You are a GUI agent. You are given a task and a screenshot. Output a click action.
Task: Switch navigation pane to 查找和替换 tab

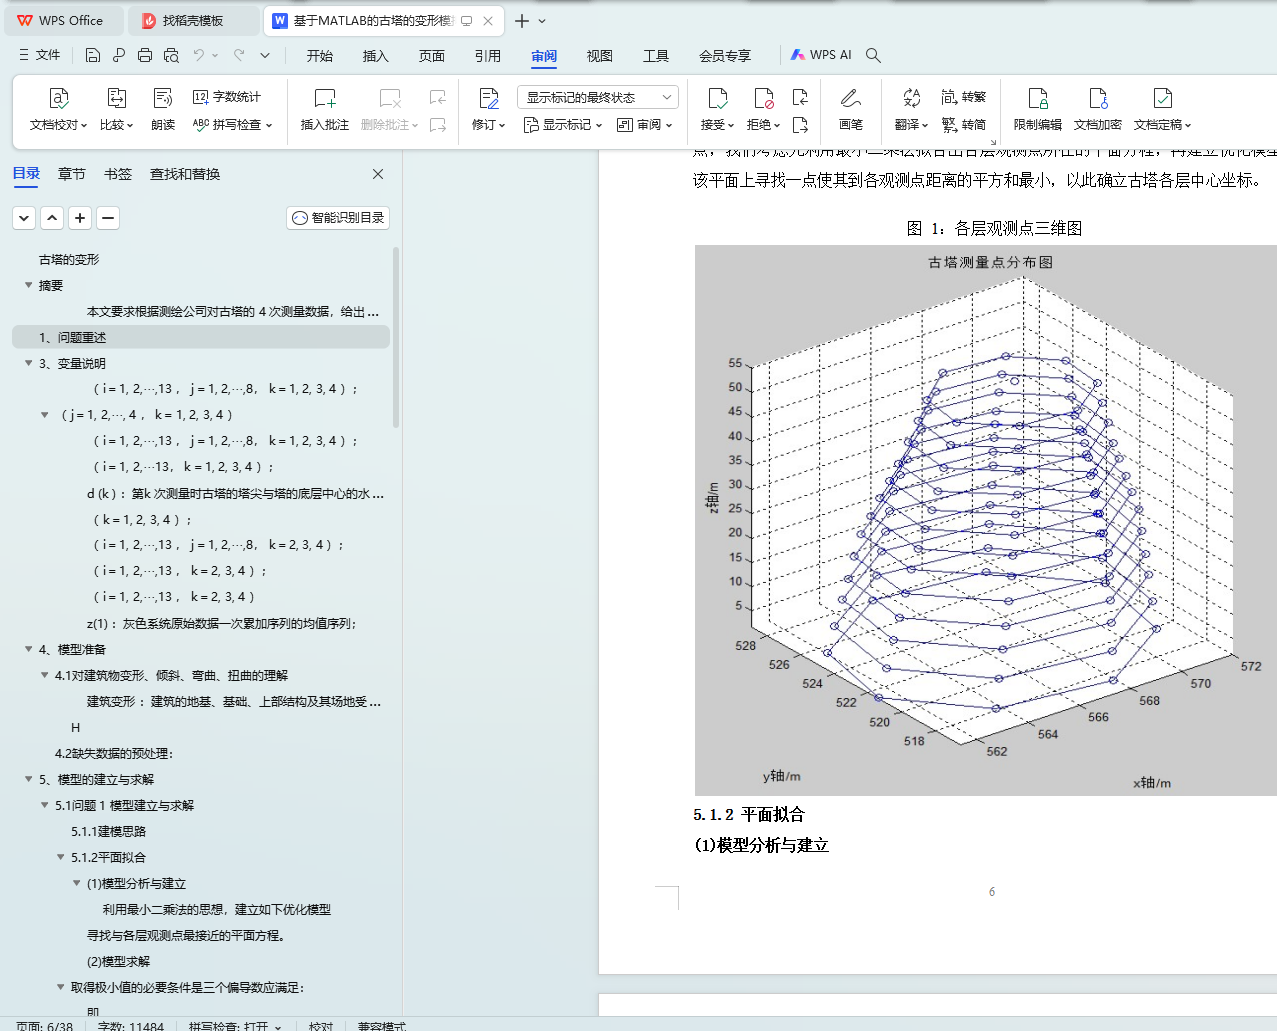[185, 174]
